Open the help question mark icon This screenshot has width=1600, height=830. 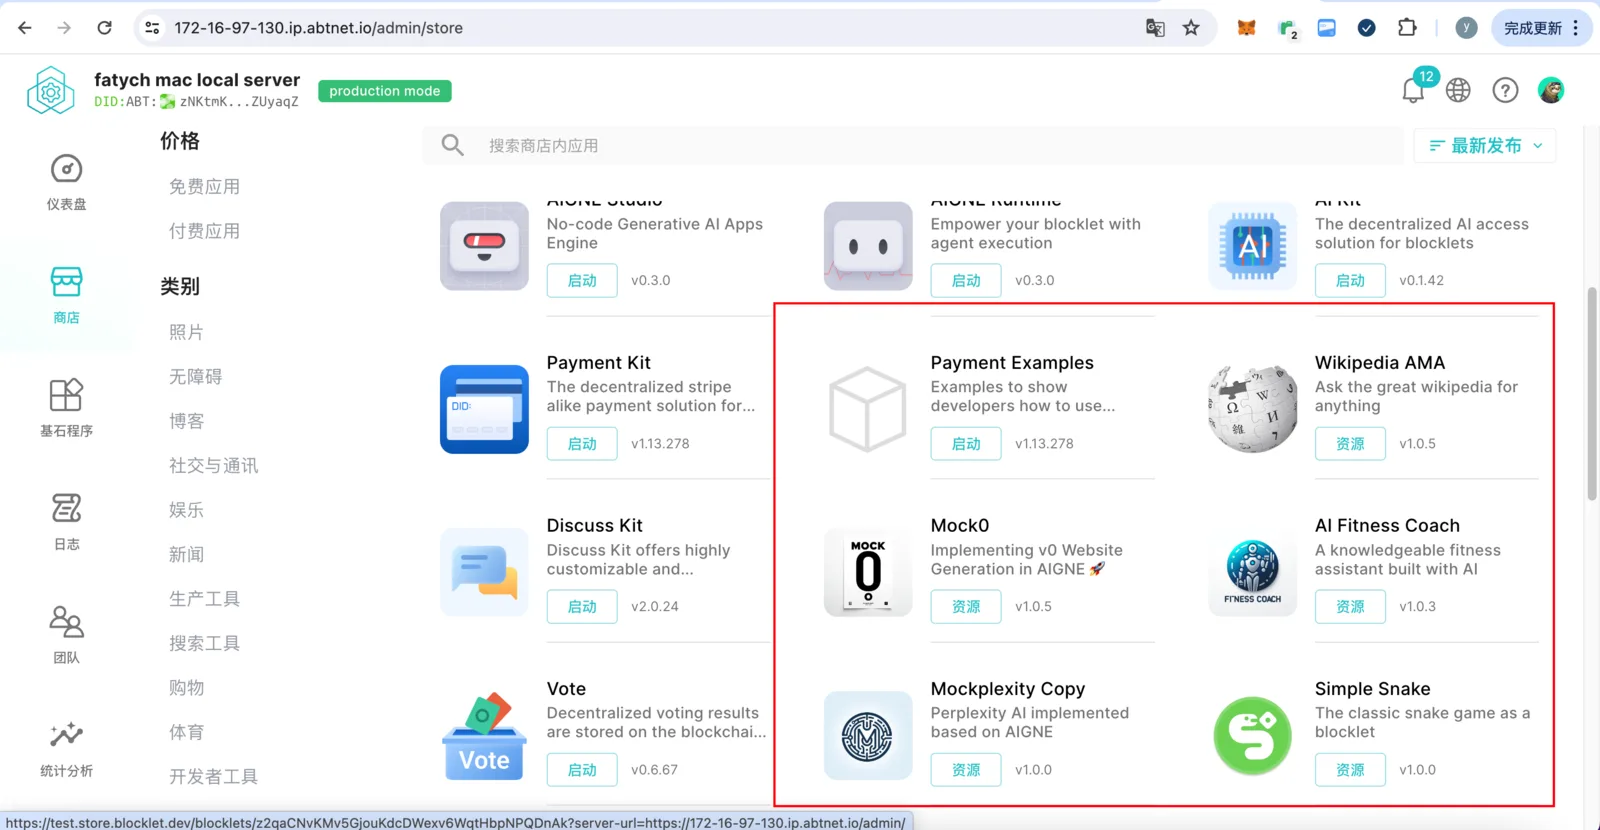click(1505, 90)
